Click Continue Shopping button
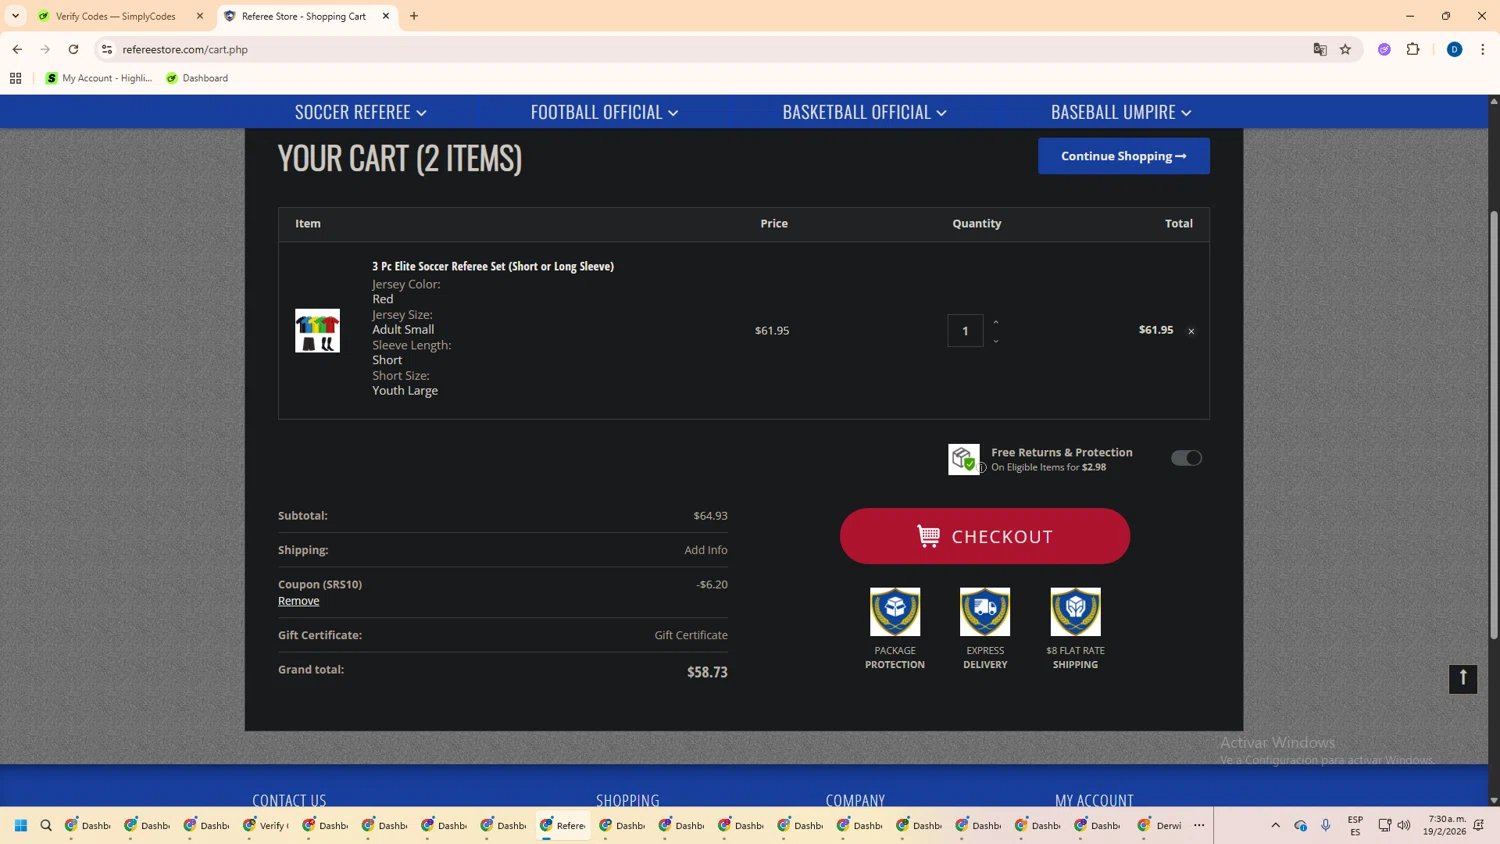 click(1124, 156)
